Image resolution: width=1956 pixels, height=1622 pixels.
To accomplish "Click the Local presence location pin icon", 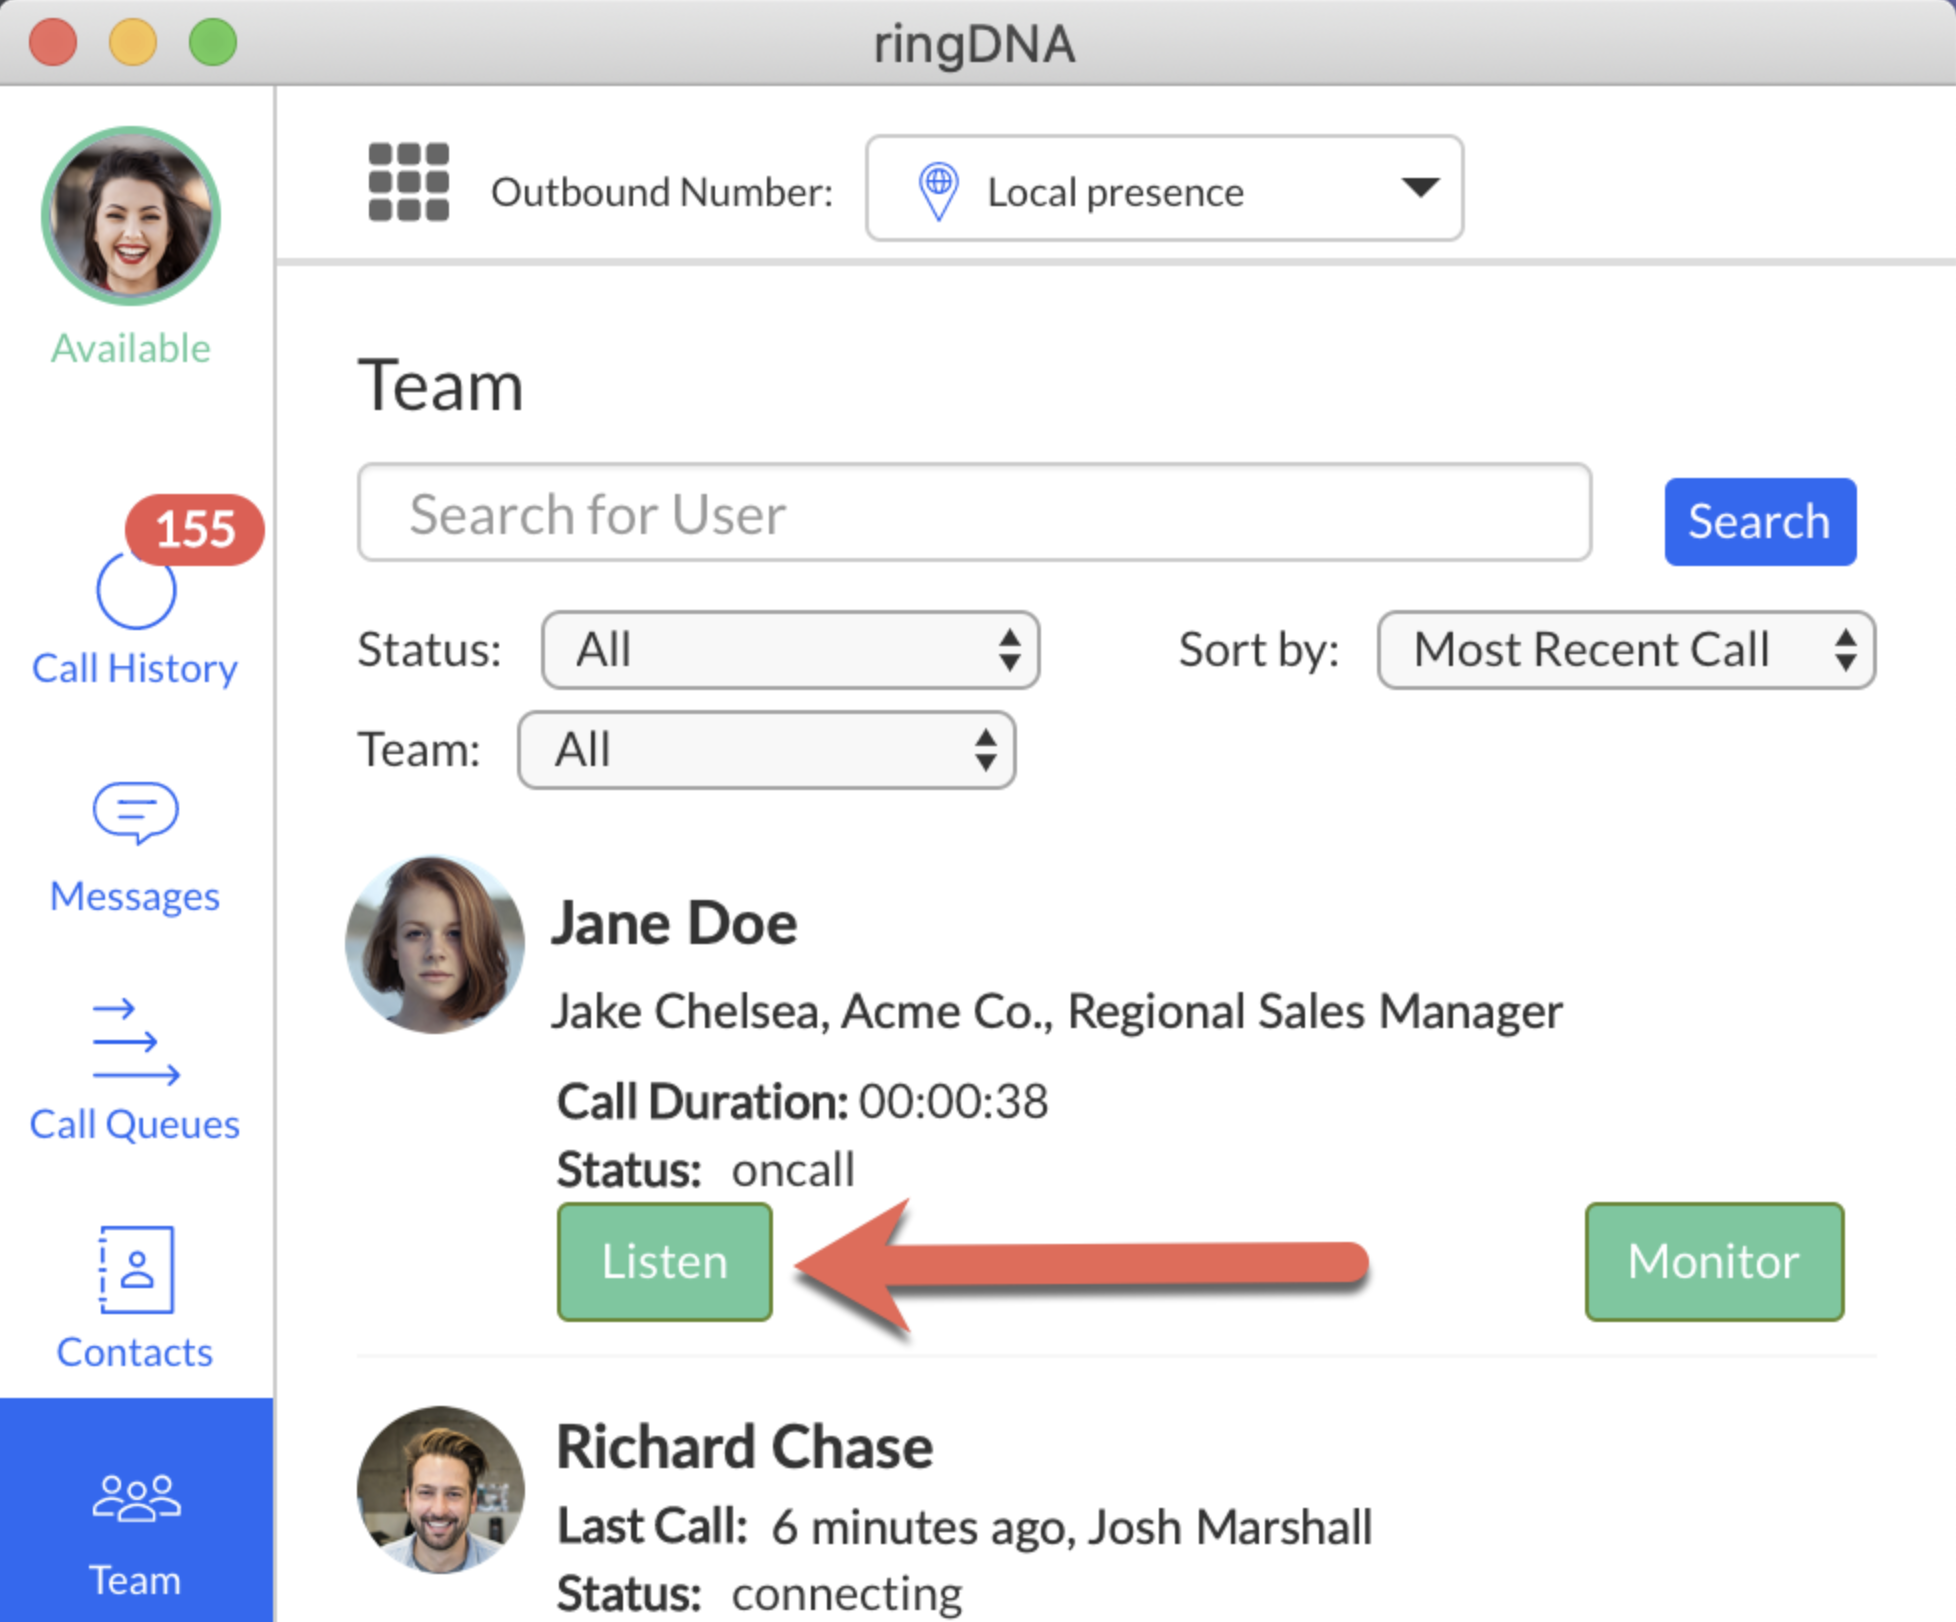I will (938, 190).
